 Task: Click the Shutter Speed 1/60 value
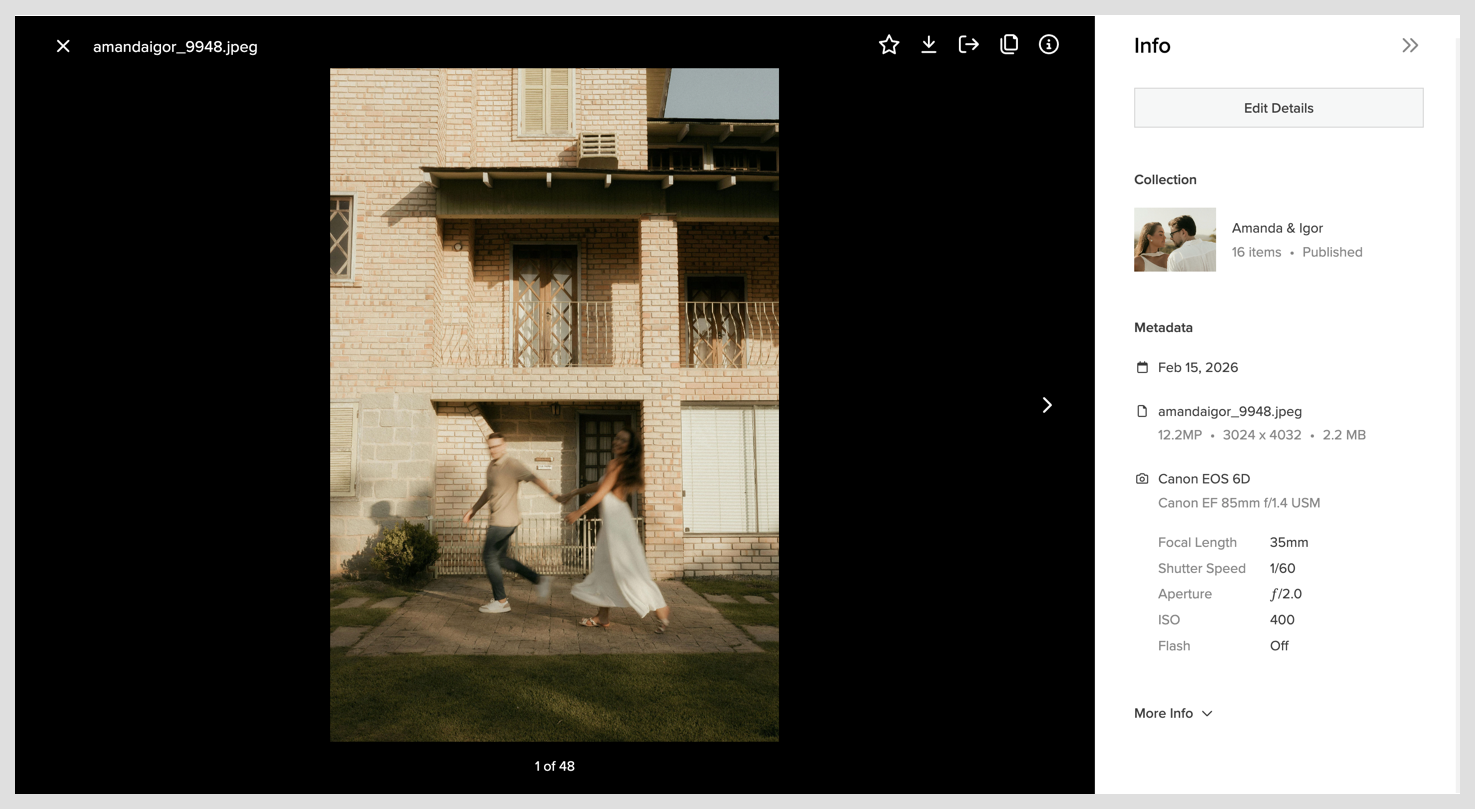pos(1282,568)
